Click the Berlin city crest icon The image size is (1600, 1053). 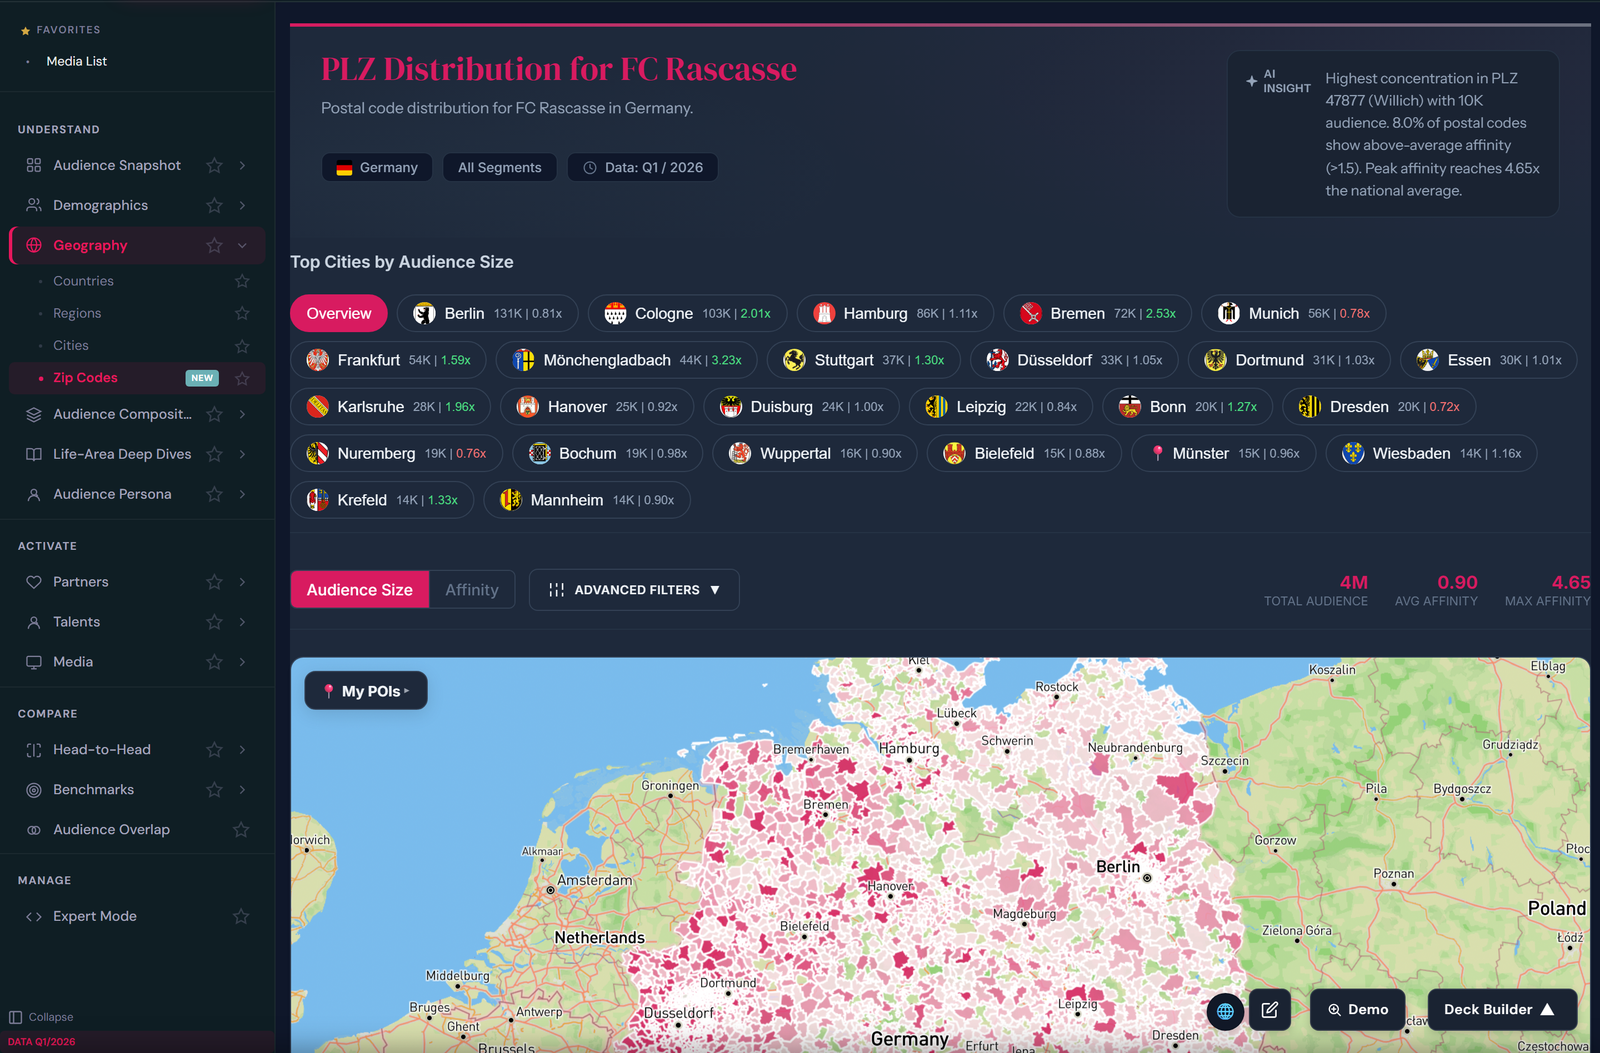pos(424,313)
